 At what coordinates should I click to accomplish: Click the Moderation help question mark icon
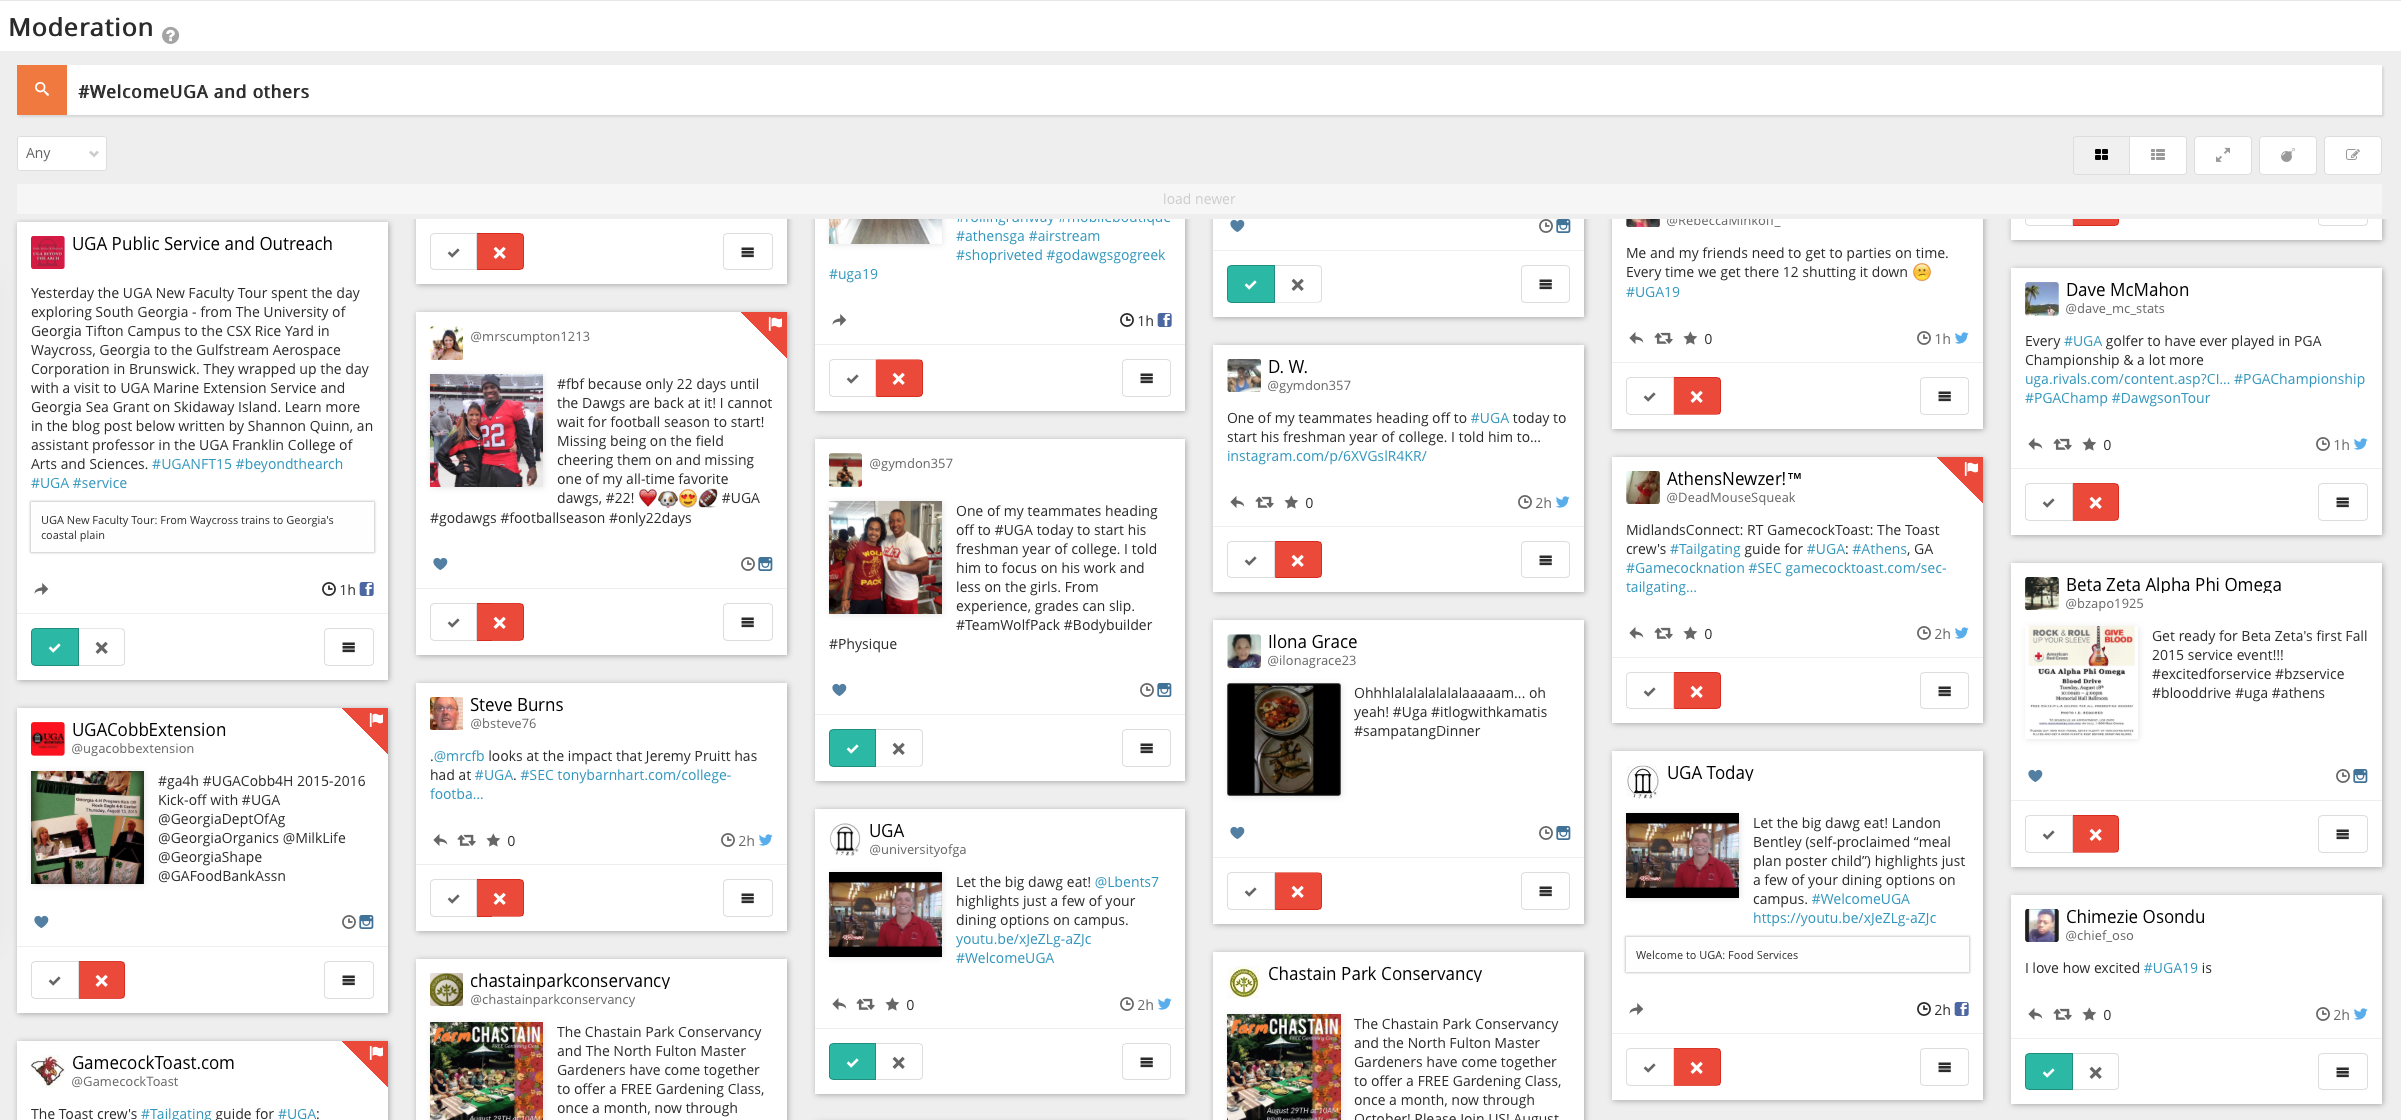171,36
